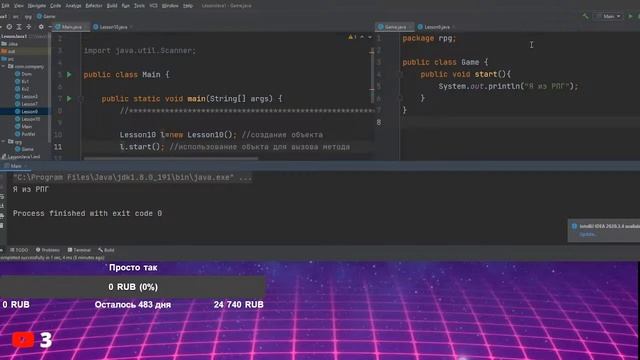The image size is (640, 360).
Task: Open the Build tool window
Action: (x=106, y=250)
